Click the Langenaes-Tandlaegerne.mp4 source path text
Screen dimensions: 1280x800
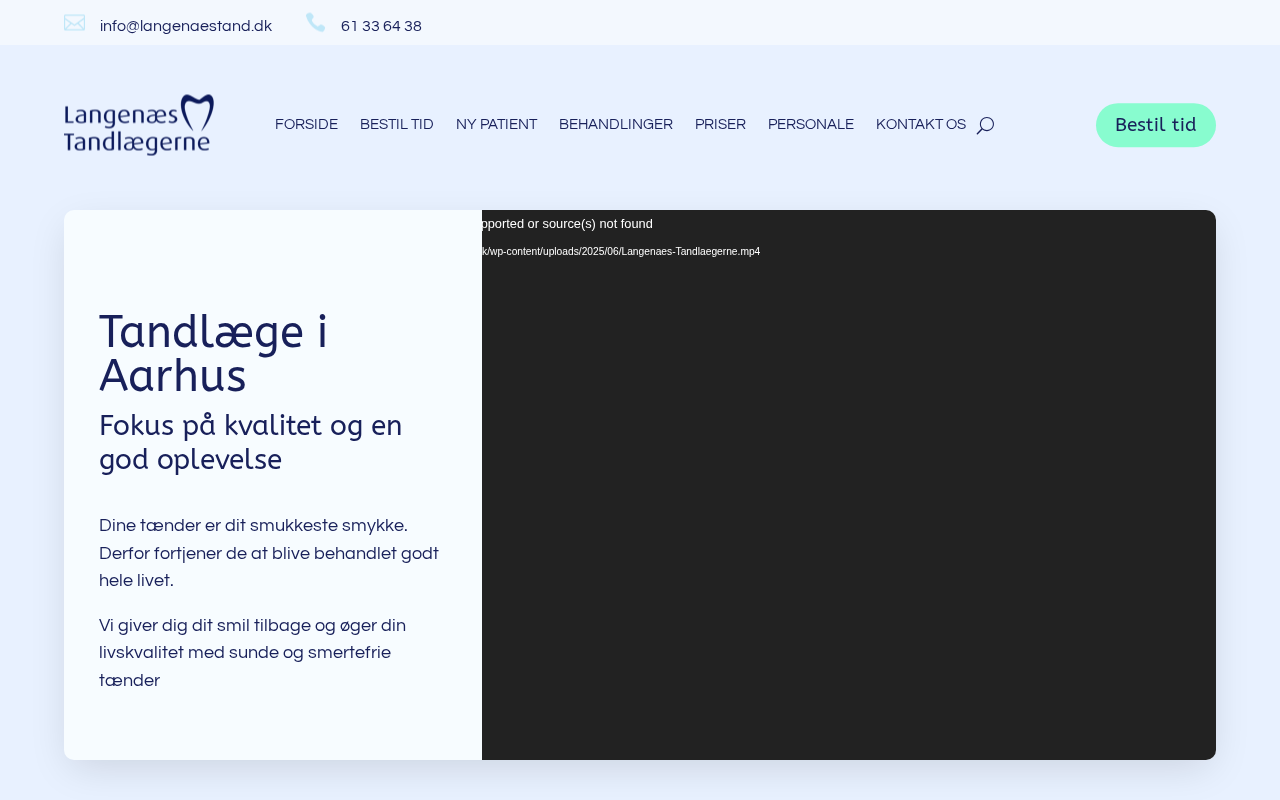pos(621,252)
